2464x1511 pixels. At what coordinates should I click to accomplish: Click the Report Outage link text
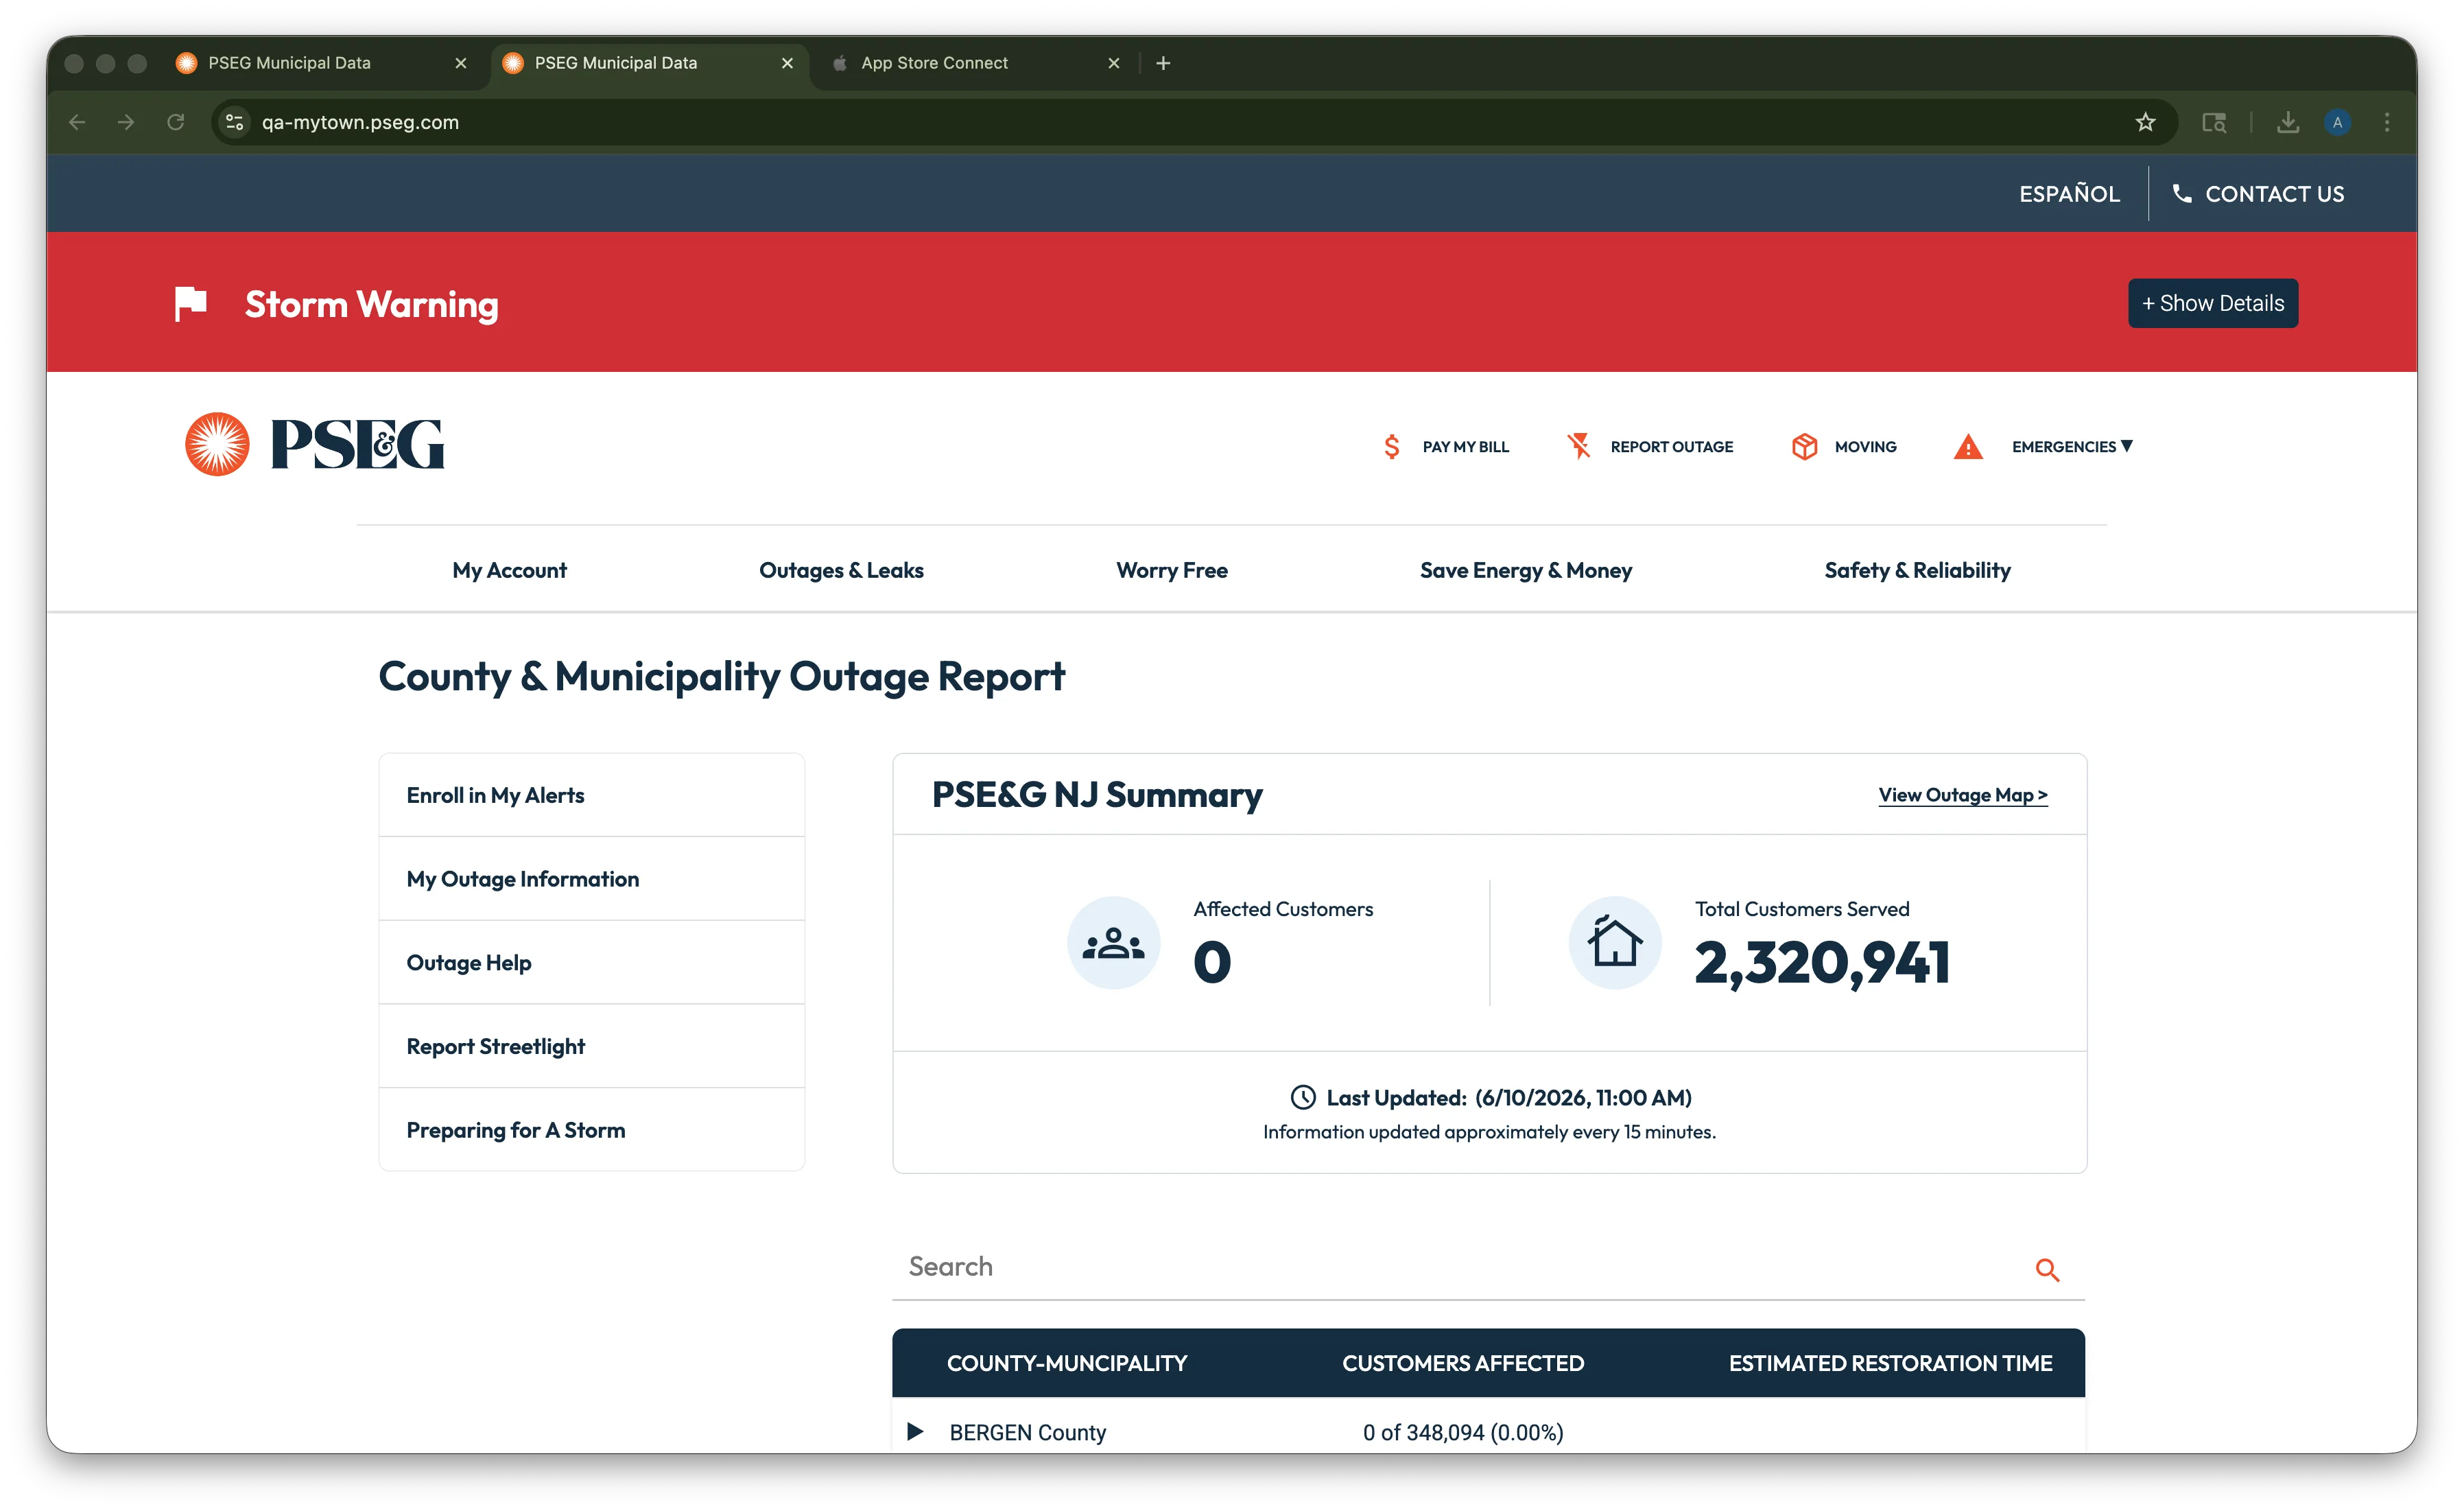(1672, 447)
